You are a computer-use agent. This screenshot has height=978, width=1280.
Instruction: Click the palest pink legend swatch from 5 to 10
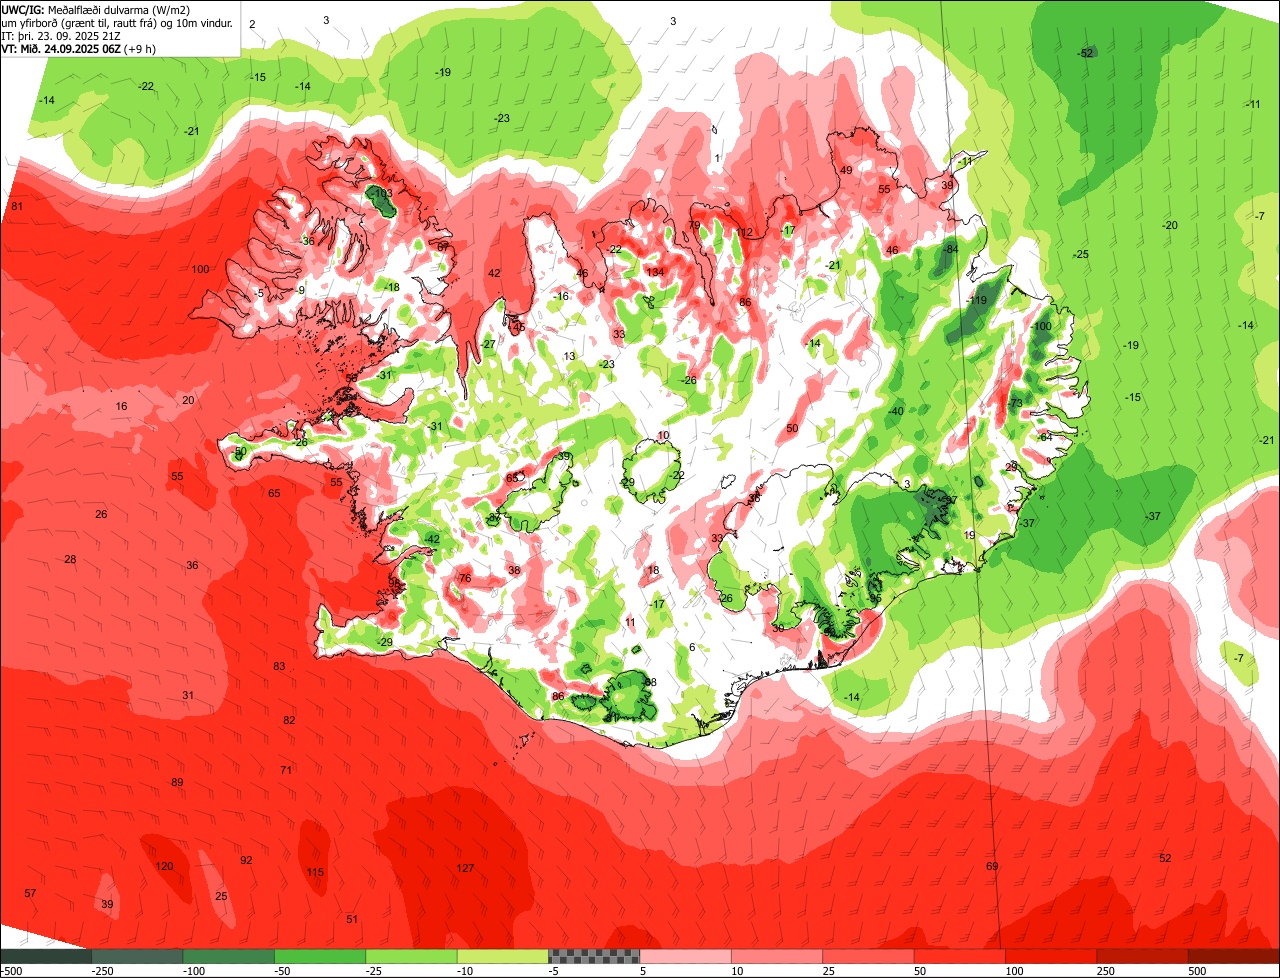tap(686, 956)
